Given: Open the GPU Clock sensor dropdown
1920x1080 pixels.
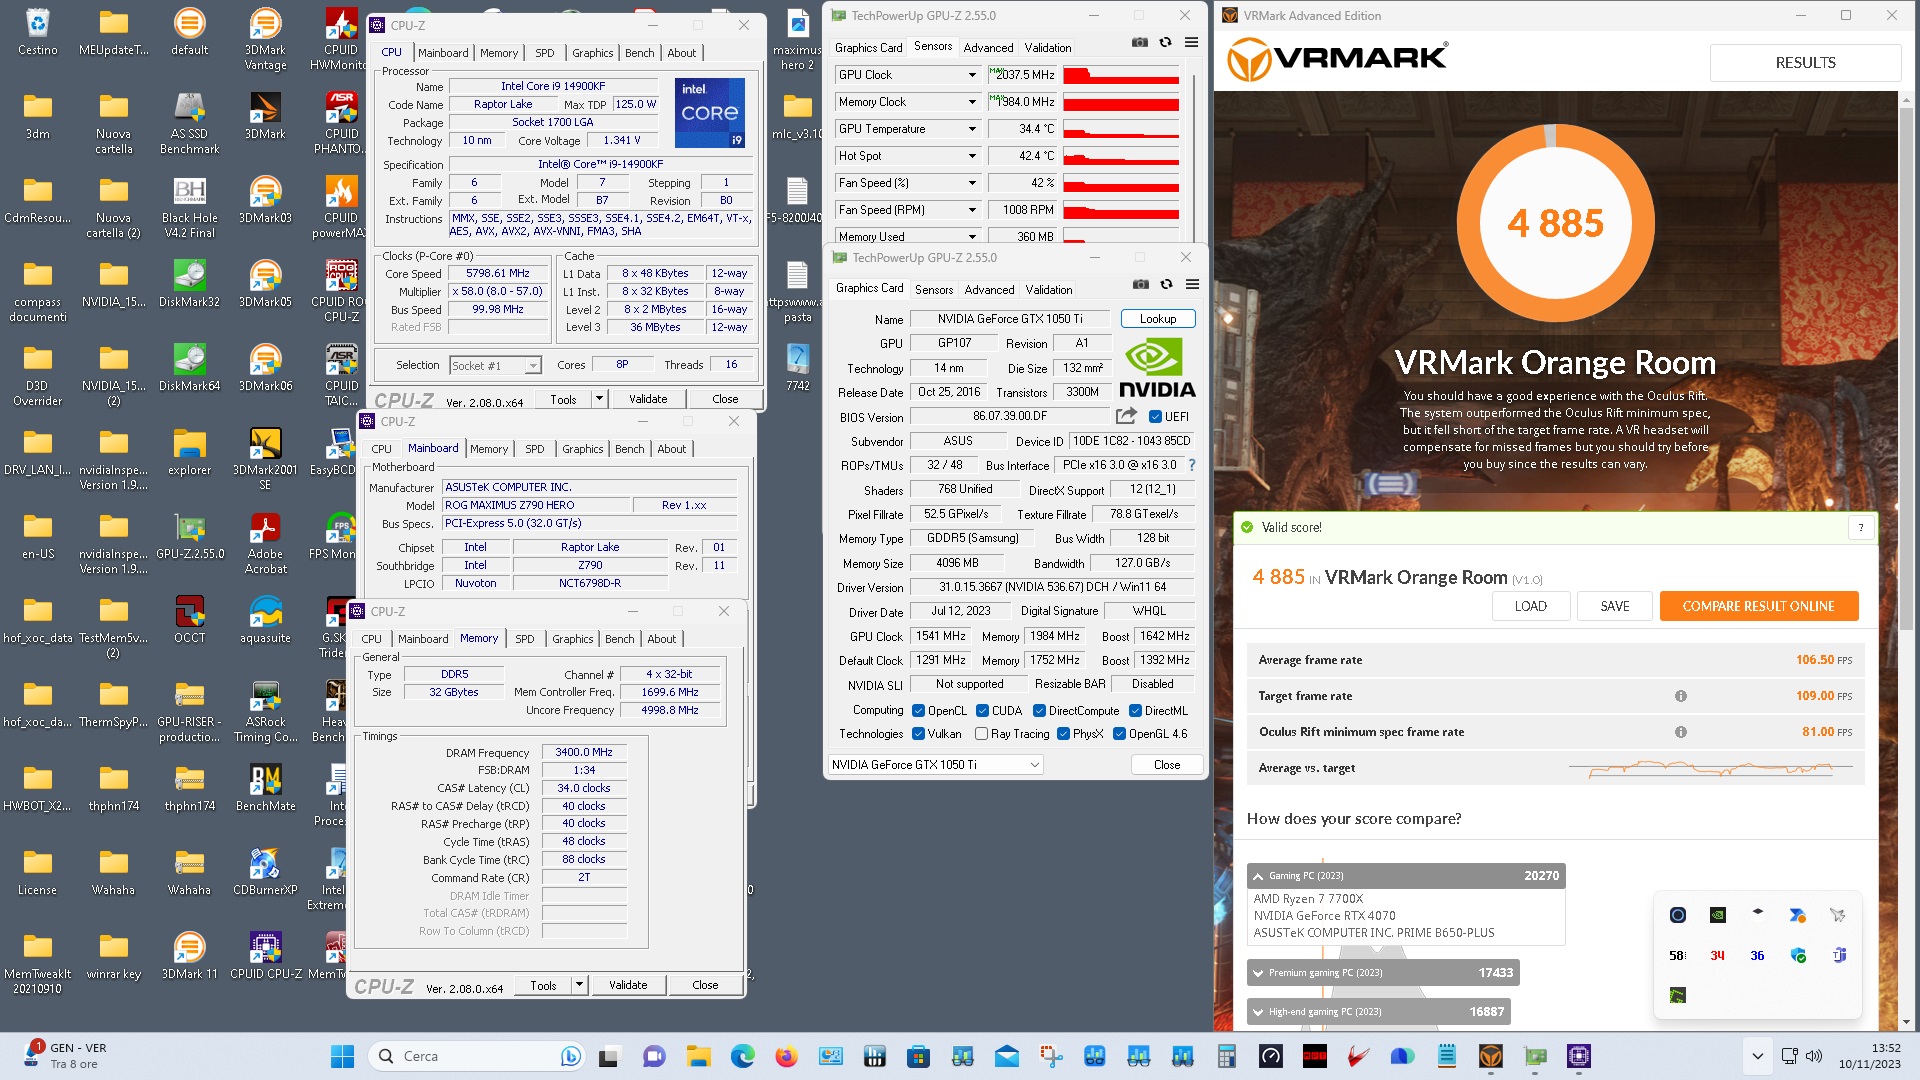Looking at the screenshot, I should [972, 75].
